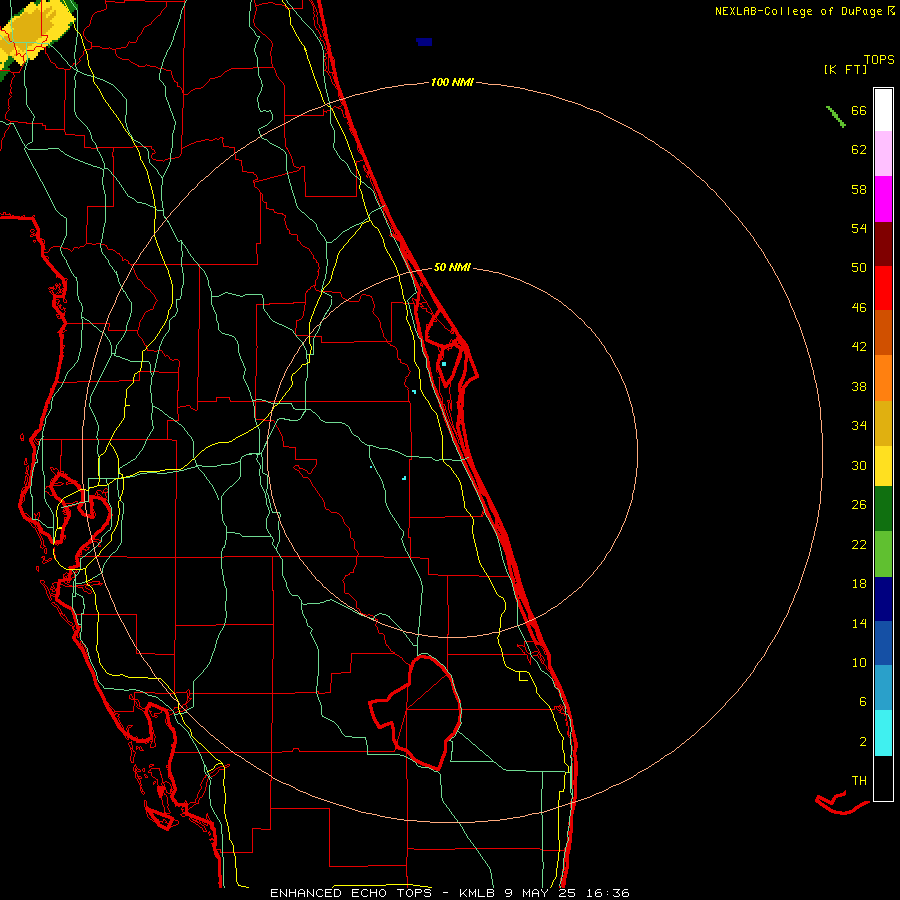Click the 6 legend value
This screenshot has width=900, height=900.
tap(863, 702)
